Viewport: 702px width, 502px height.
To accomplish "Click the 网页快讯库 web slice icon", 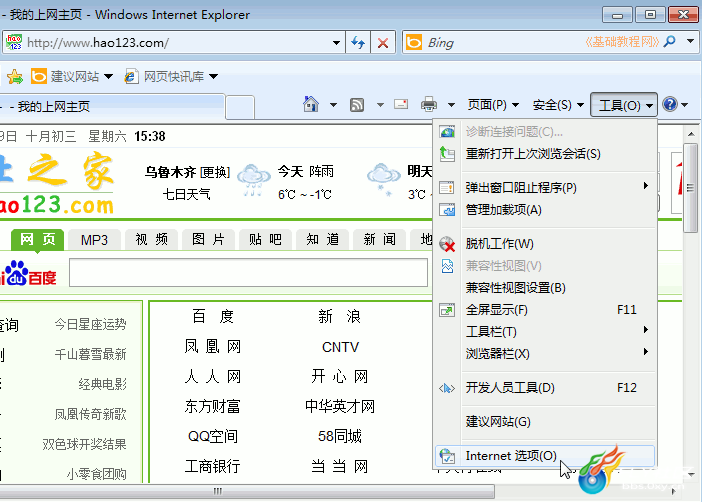I will 131,77.
